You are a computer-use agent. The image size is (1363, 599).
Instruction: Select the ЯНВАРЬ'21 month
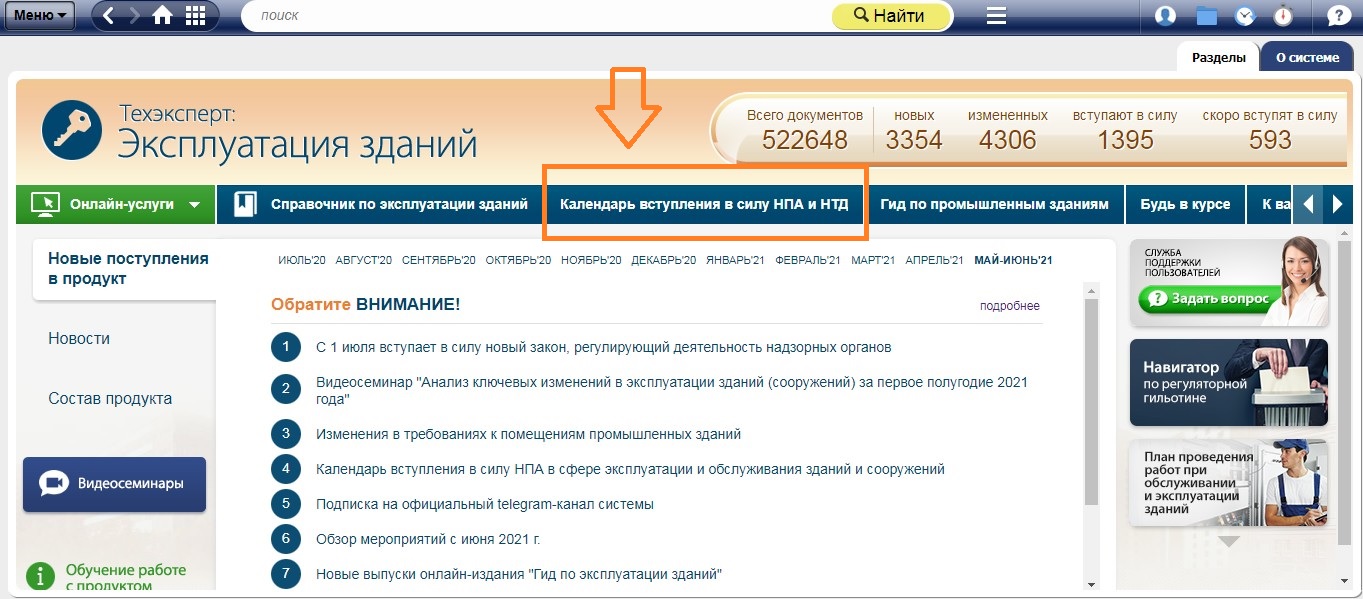(x=735, y=261)
